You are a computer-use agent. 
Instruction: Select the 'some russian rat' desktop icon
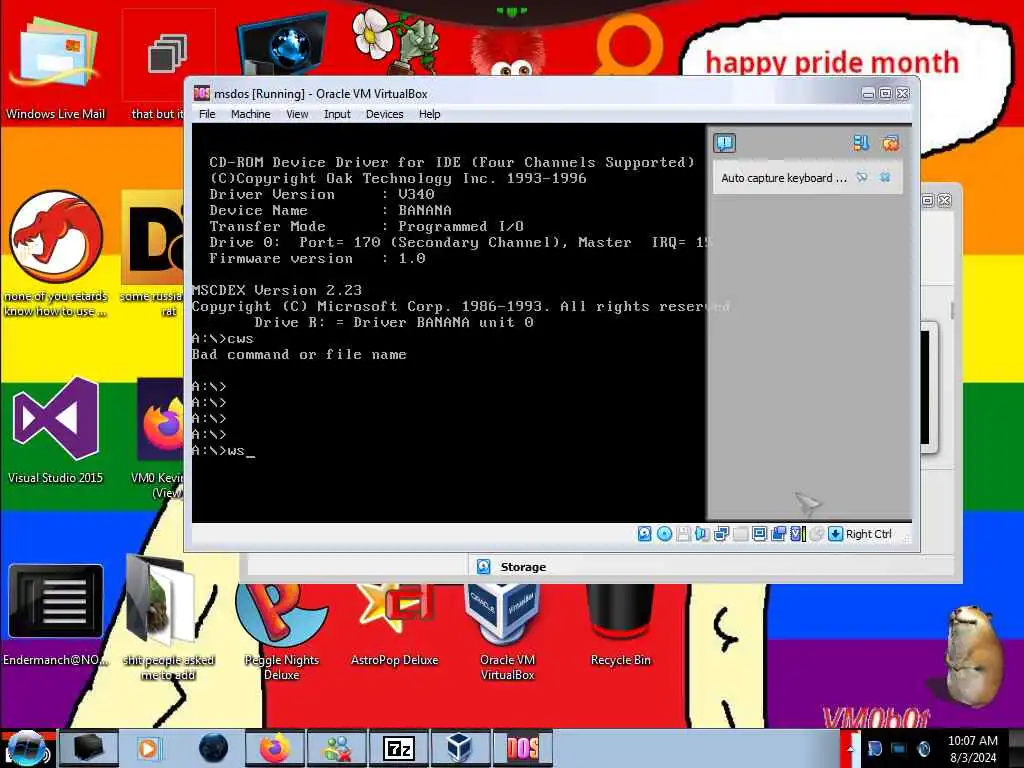(152, 253)
